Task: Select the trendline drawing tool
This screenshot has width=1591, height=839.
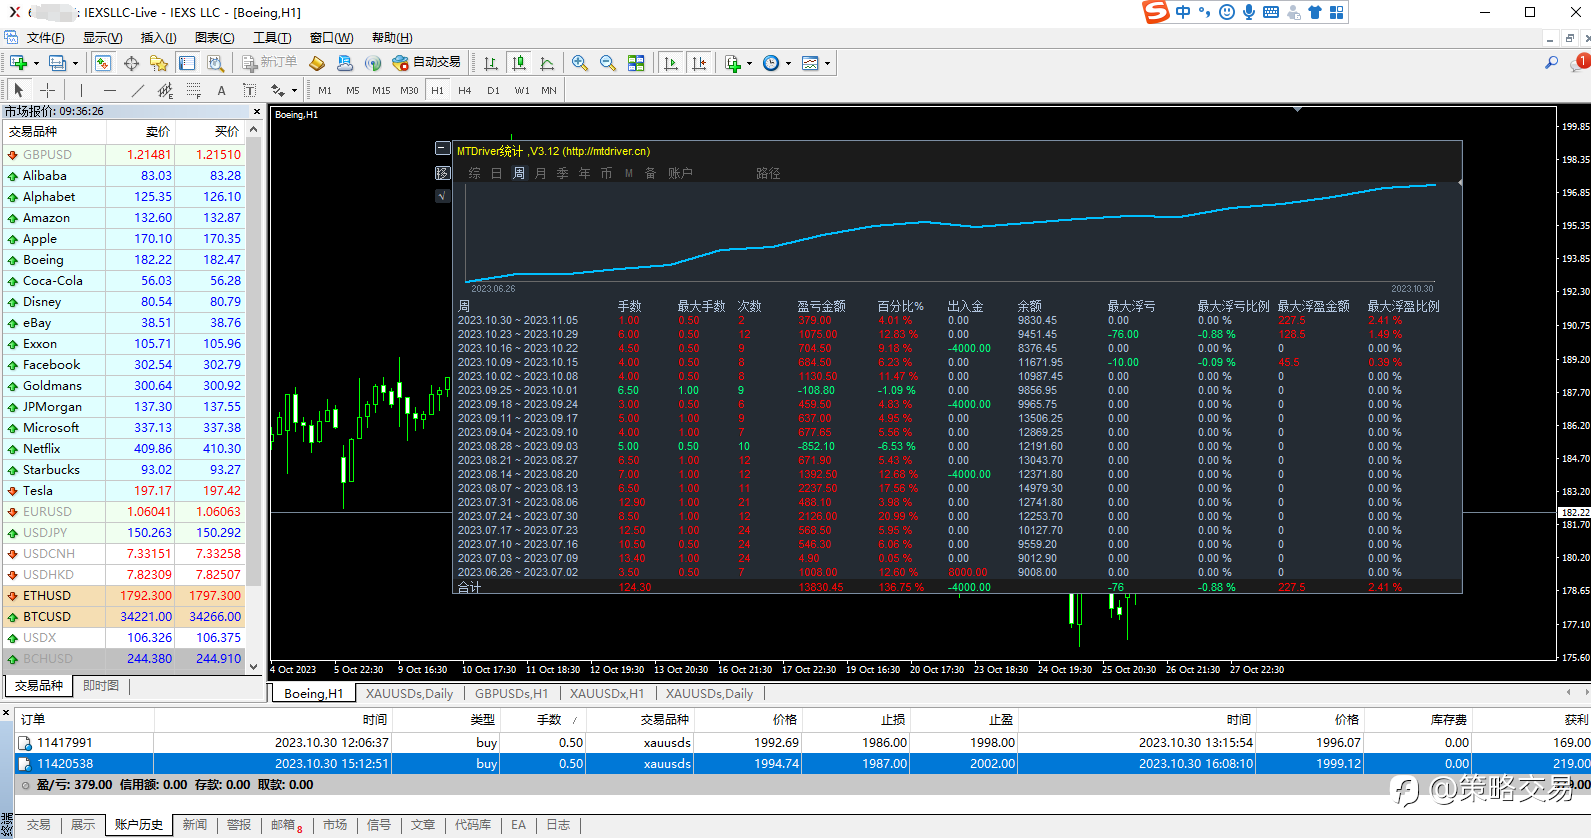Action: [138, 90]
